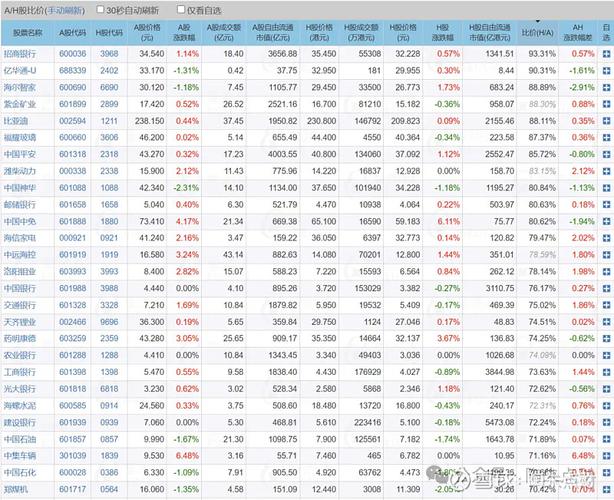Add 中国平安 to watchlist with plus icon
This screenshot has height=500, width=614.
606,155
